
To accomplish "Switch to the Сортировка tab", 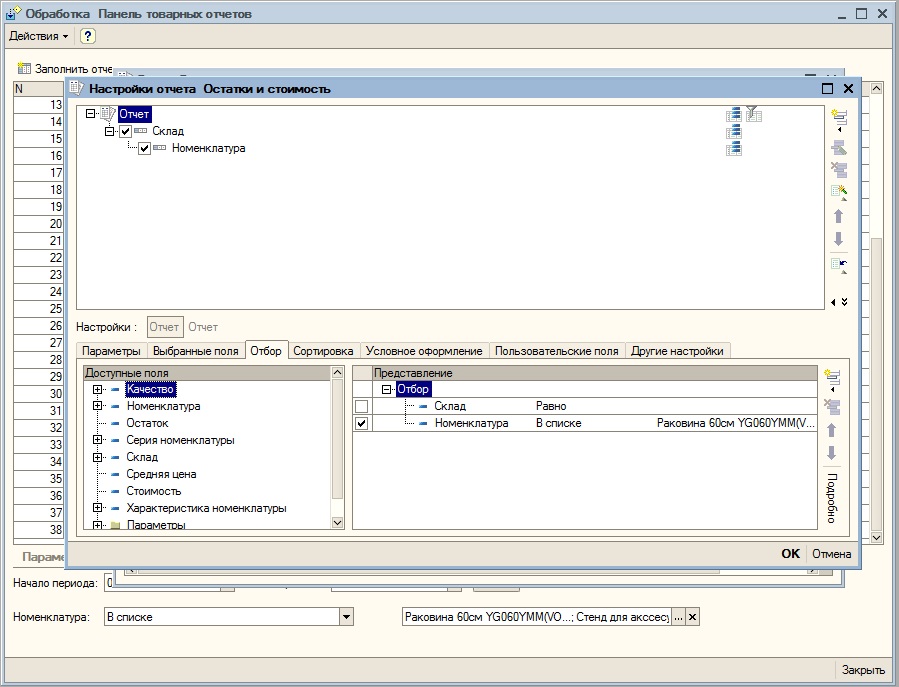I will (x=324, y=351).
